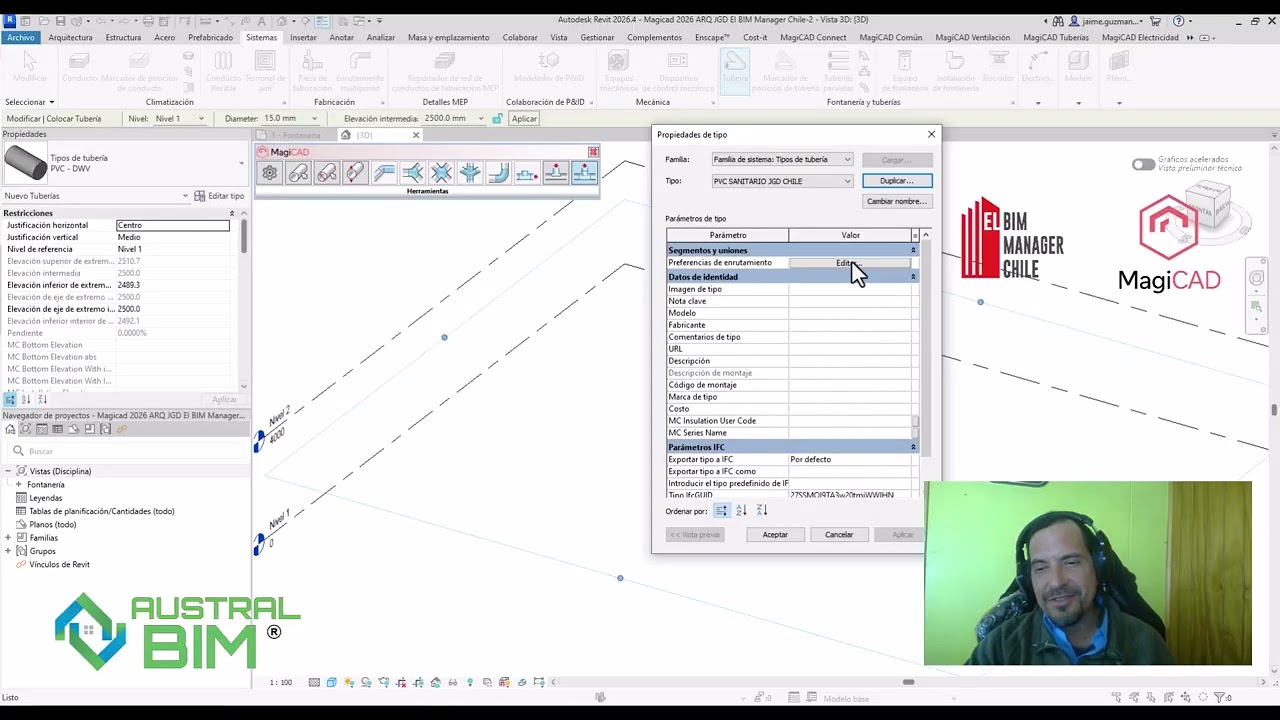Click project browser families filter icon
This screenshot has width=1280, height=720.
(x=89, y=429)
